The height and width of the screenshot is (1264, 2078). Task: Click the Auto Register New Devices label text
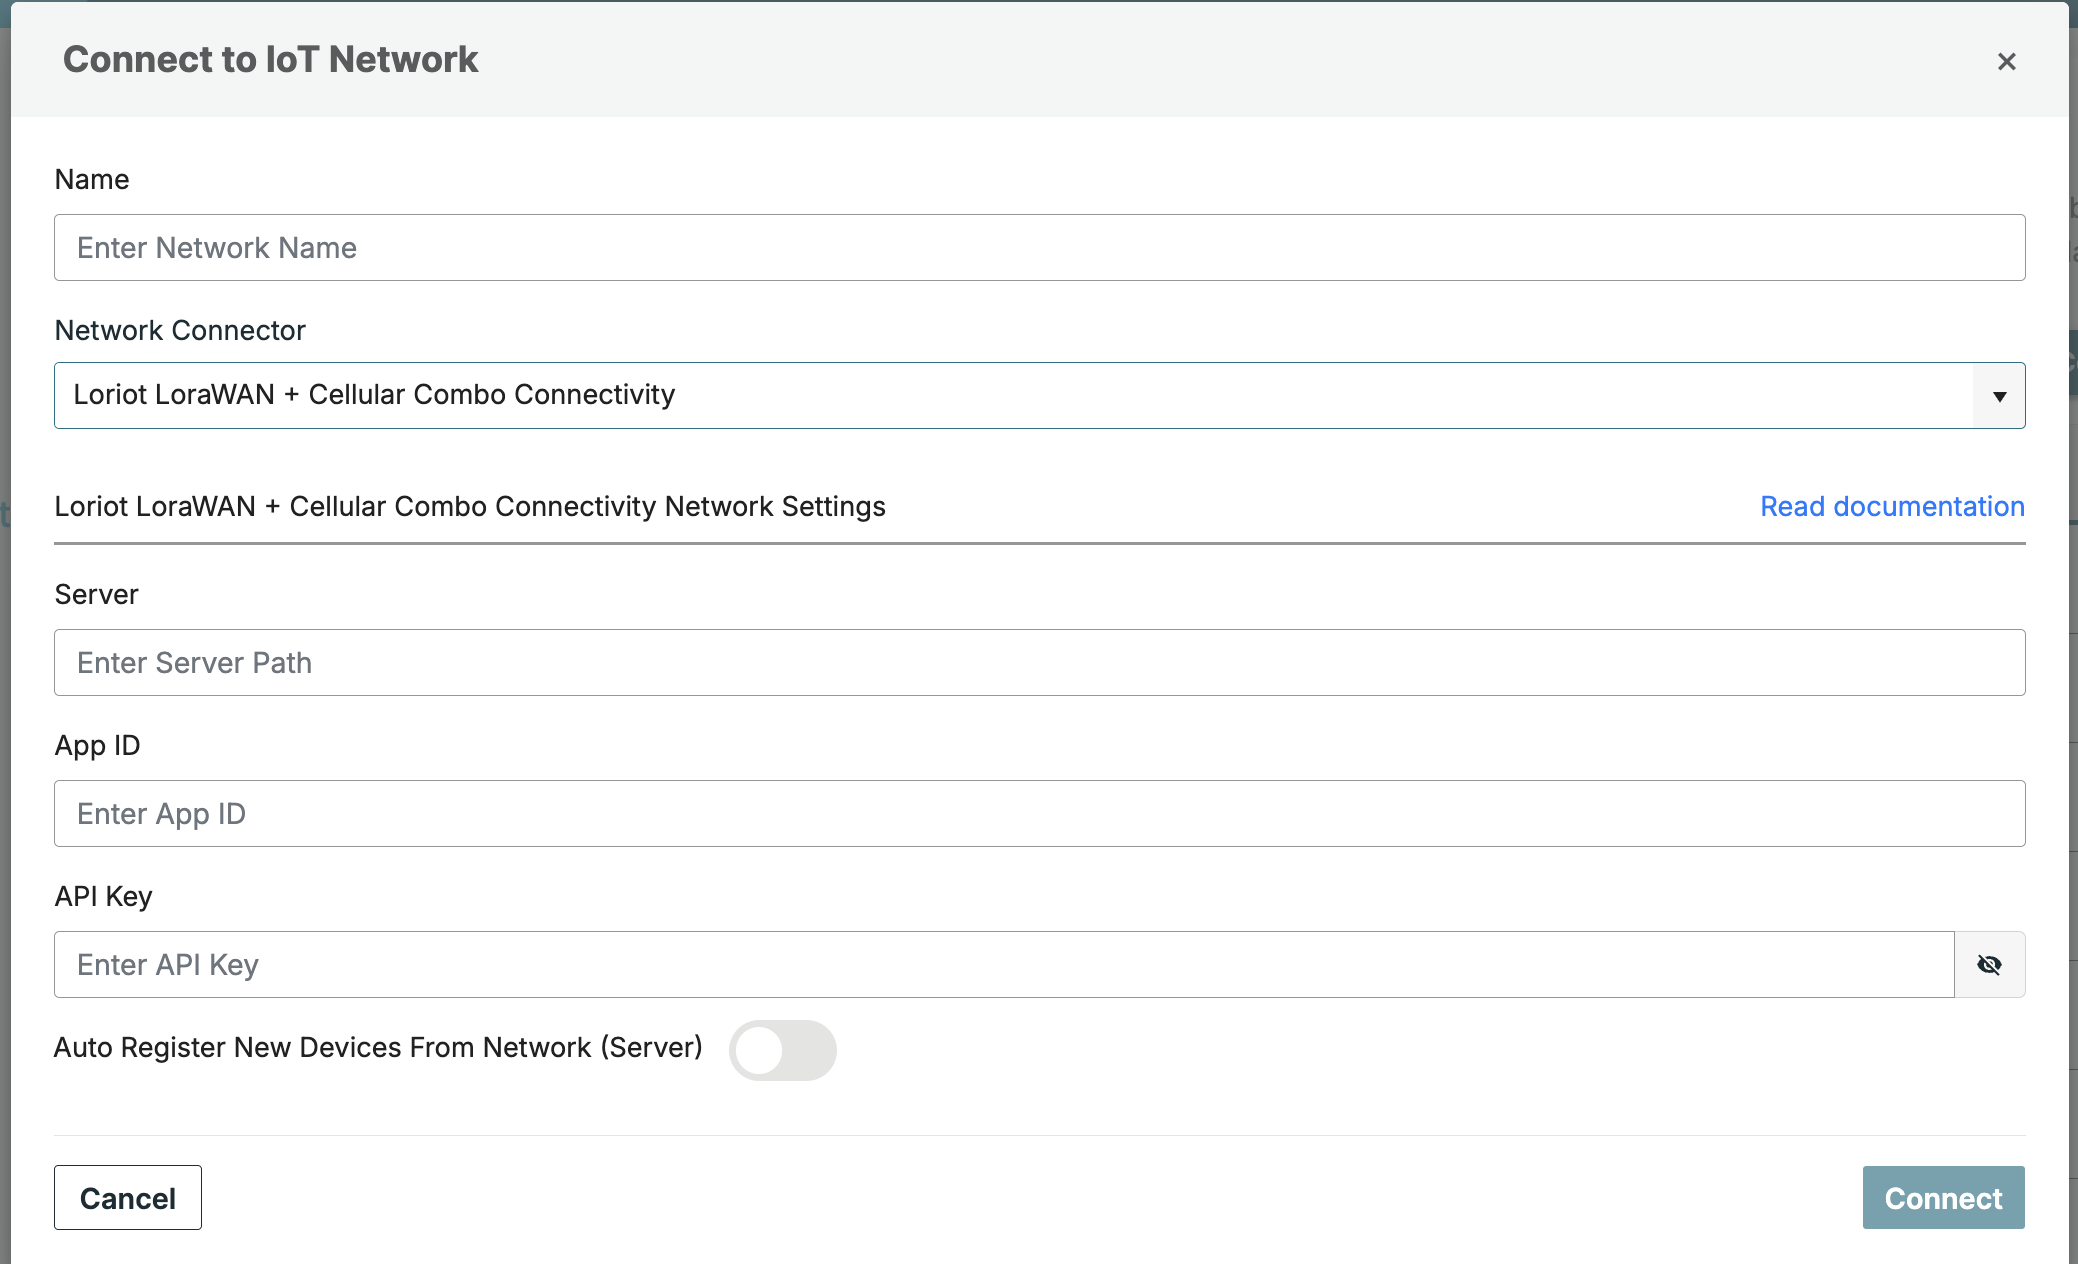click(x=378, y=1048)
